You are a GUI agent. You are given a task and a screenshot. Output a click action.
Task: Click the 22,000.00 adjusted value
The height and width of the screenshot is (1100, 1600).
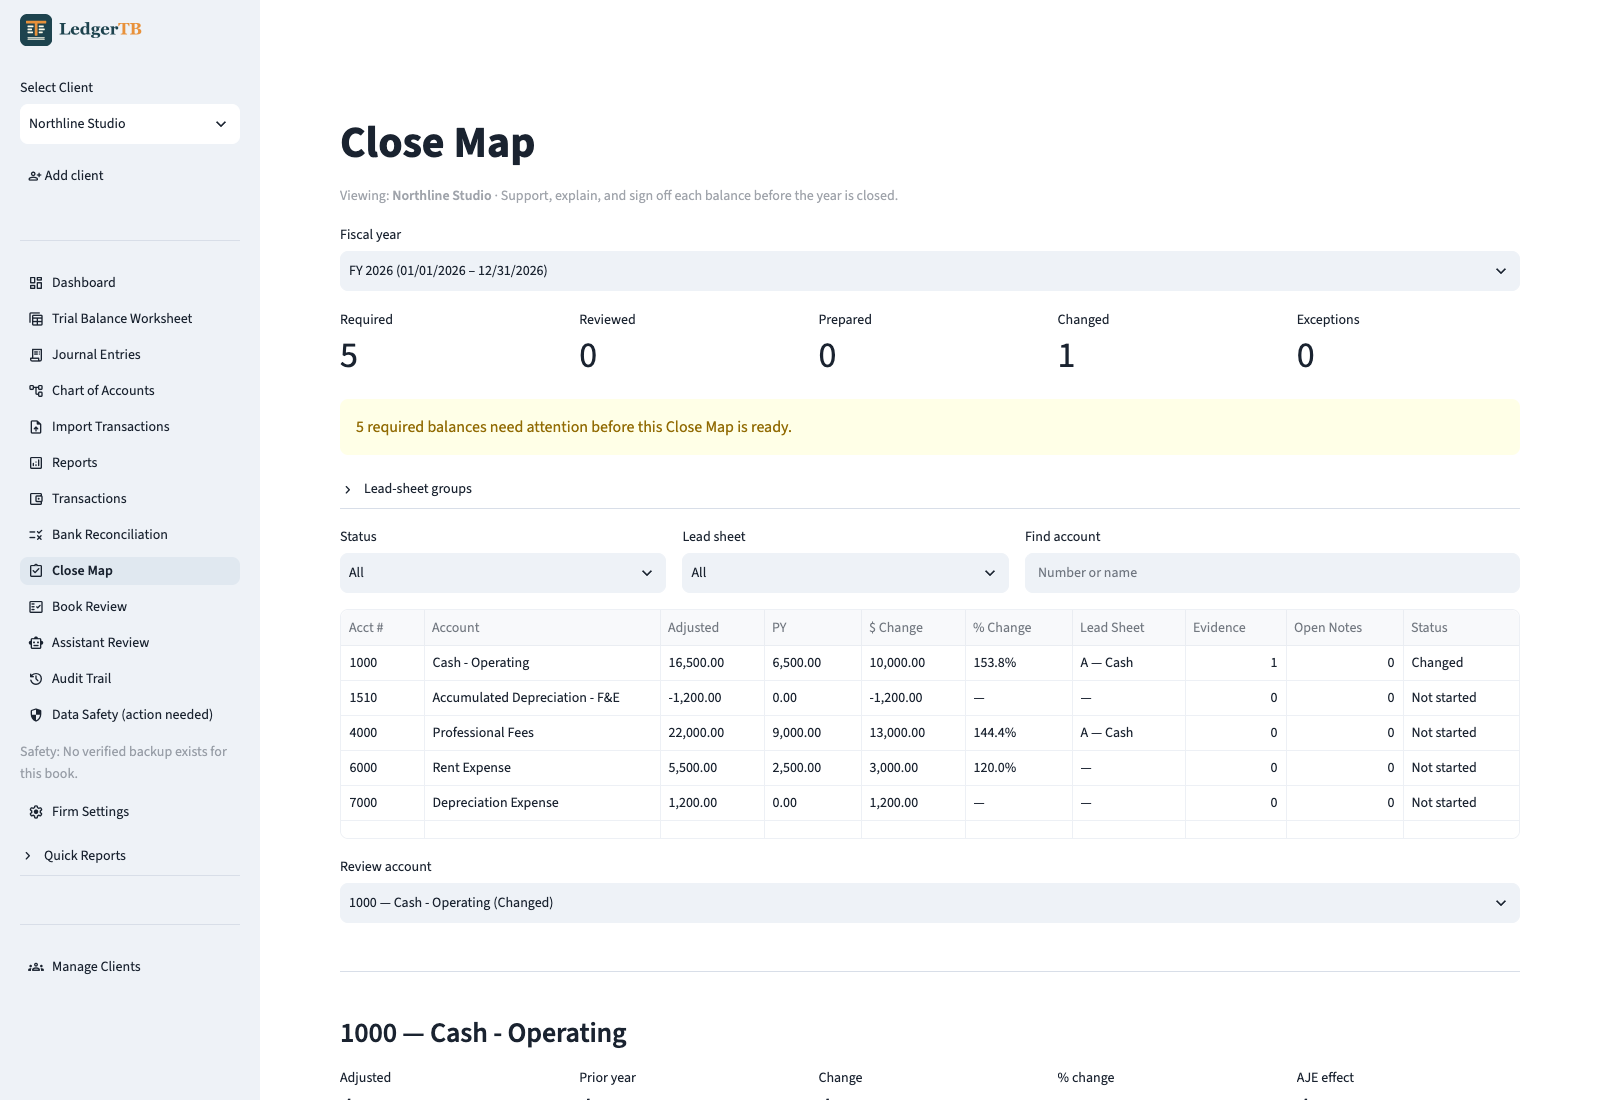point(712,733)
